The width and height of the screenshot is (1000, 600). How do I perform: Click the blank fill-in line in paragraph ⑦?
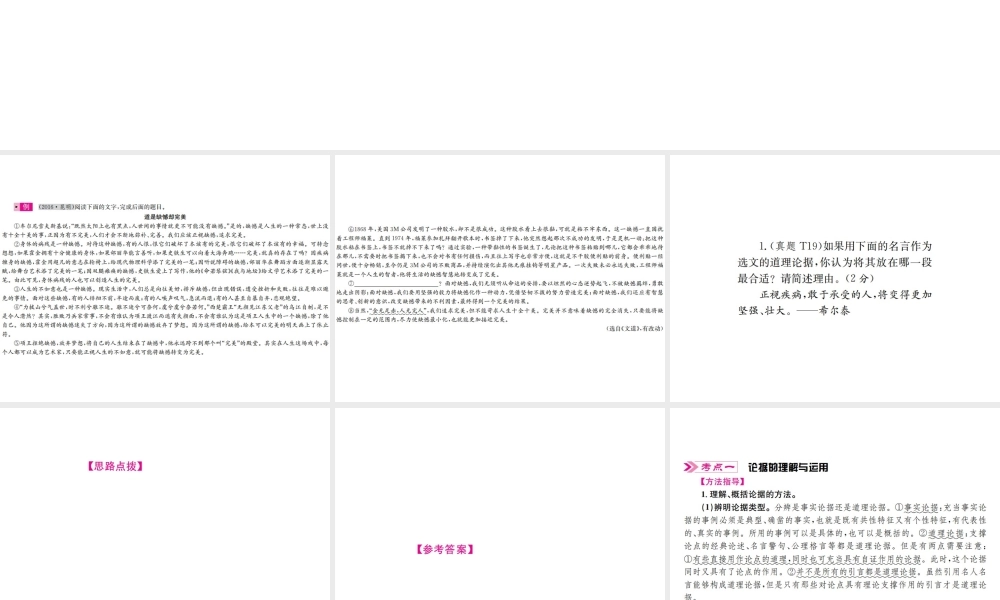click(397, 283)
